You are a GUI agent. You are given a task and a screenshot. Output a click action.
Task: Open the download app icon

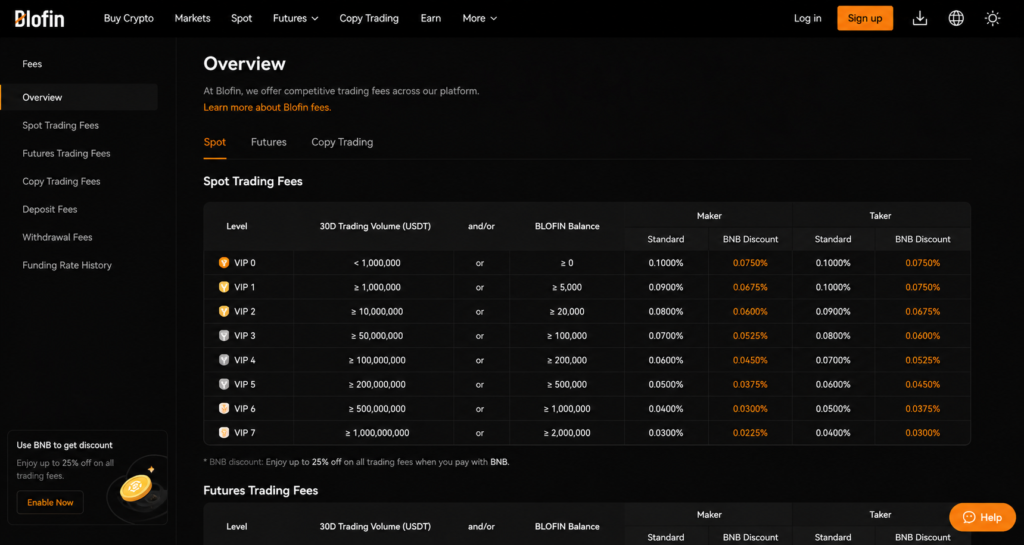pyautogui.click(x=920, y=18)
